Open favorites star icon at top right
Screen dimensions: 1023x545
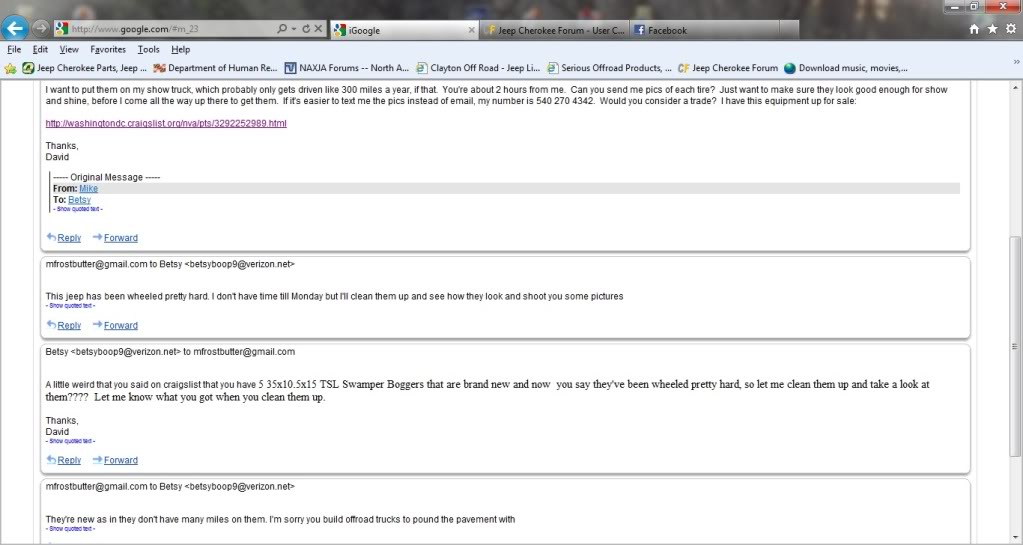point(992,29)
